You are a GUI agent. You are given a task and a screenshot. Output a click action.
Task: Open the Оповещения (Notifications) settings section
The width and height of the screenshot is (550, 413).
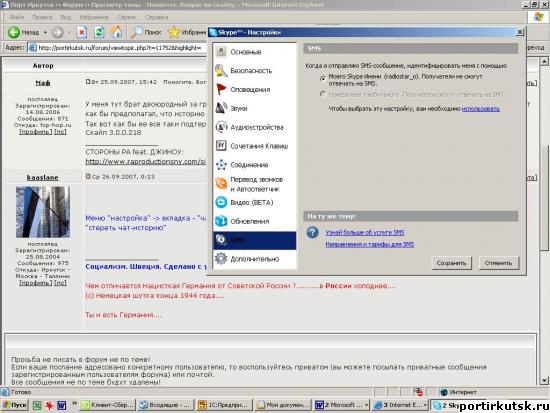tap(254, 89)
